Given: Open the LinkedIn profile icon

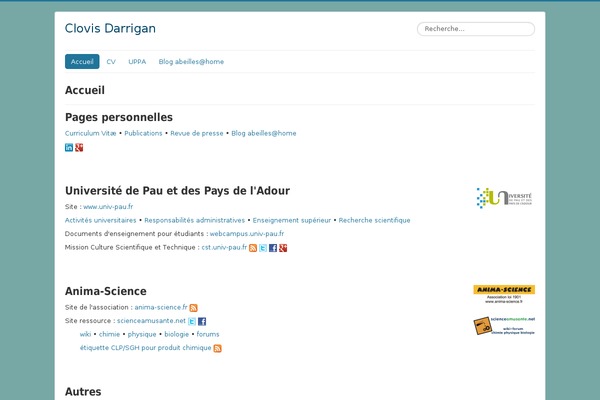Looking at the screenshot, I should pos(69,147).
